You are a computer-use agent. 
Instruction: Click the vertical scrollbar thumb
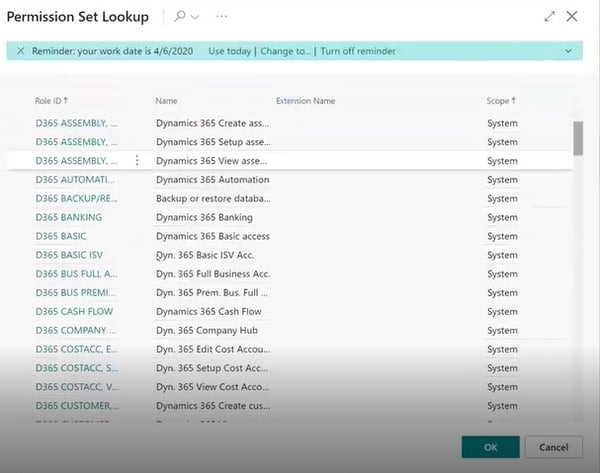pos(578,138)
